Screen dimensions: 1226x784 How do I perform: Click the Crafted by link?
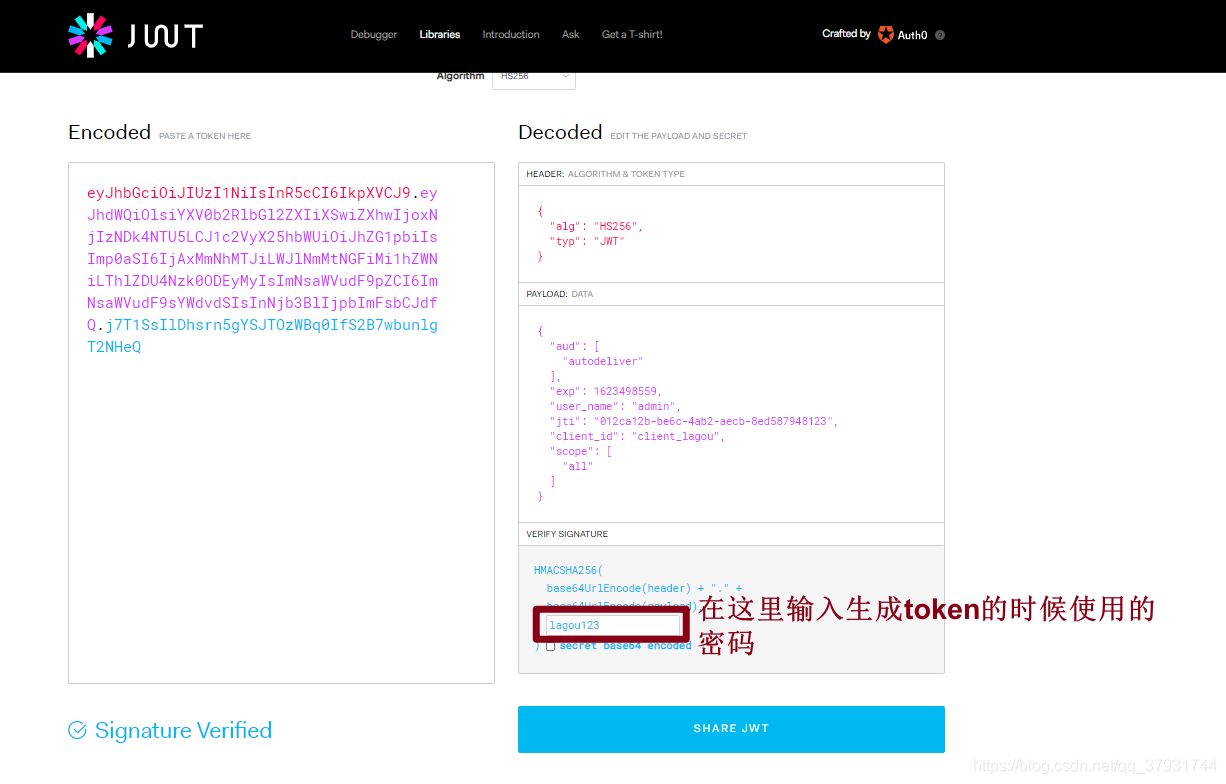point(846,34)
